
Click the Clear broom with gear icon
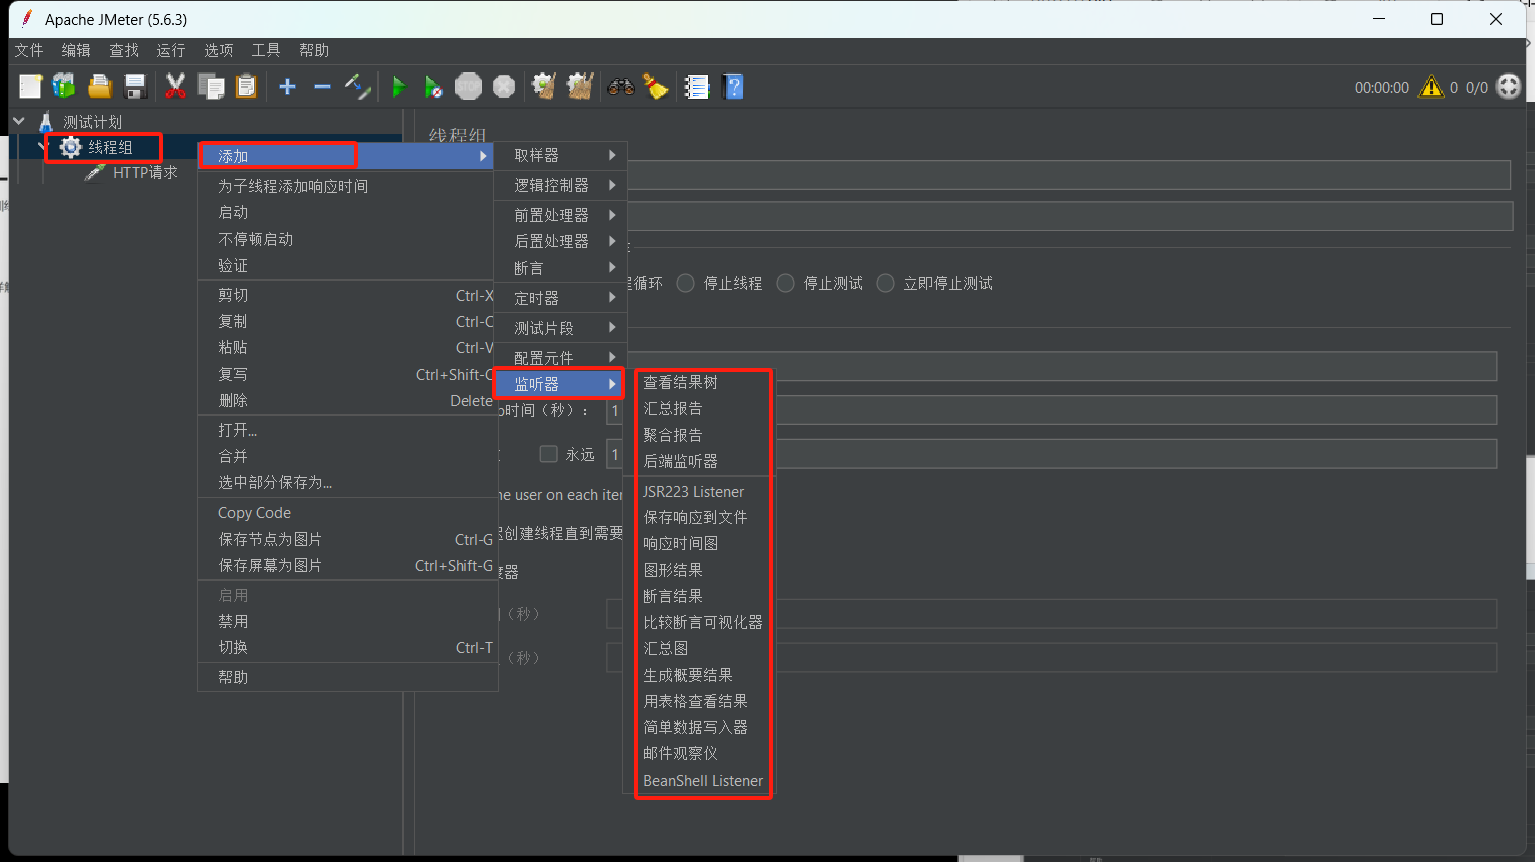pyautogui.click(x=543, y=87)
